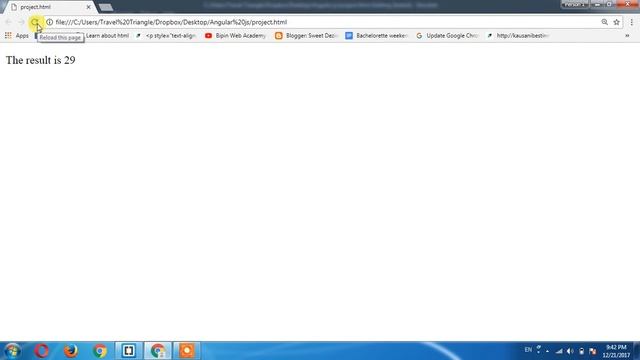Close the project.html tab
Screen dimensions: 640x360
(89, 7)
